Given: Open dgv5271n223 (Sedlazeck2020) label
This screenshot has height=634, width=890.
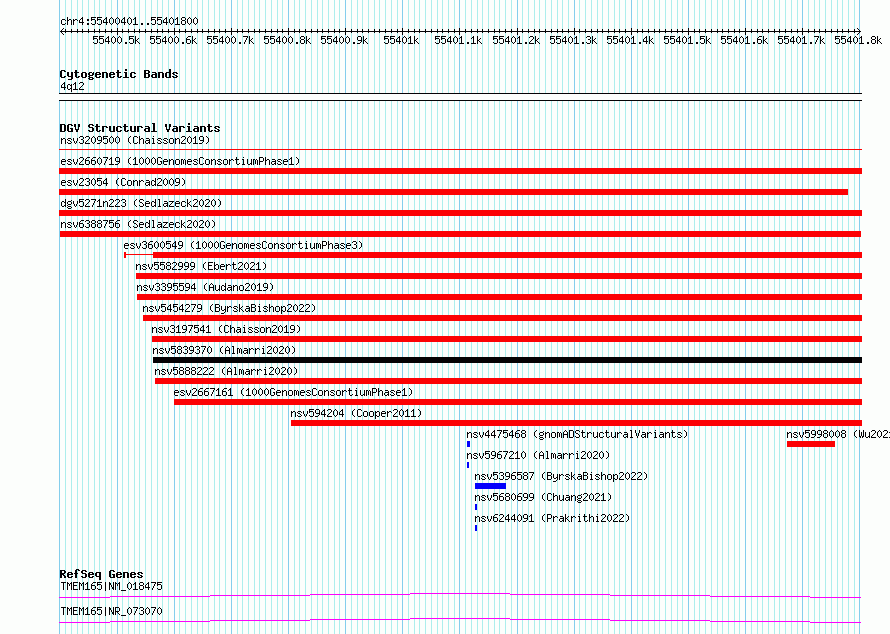Looking at the screenshot, I should tap(141, 203).
